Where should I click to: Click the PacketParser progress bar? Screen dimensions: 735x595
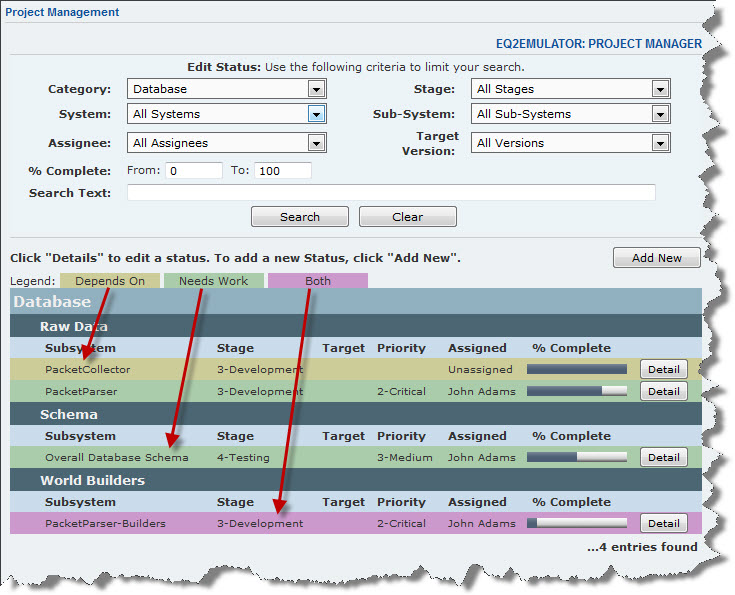pyautogui.click(x=577, y=392)
